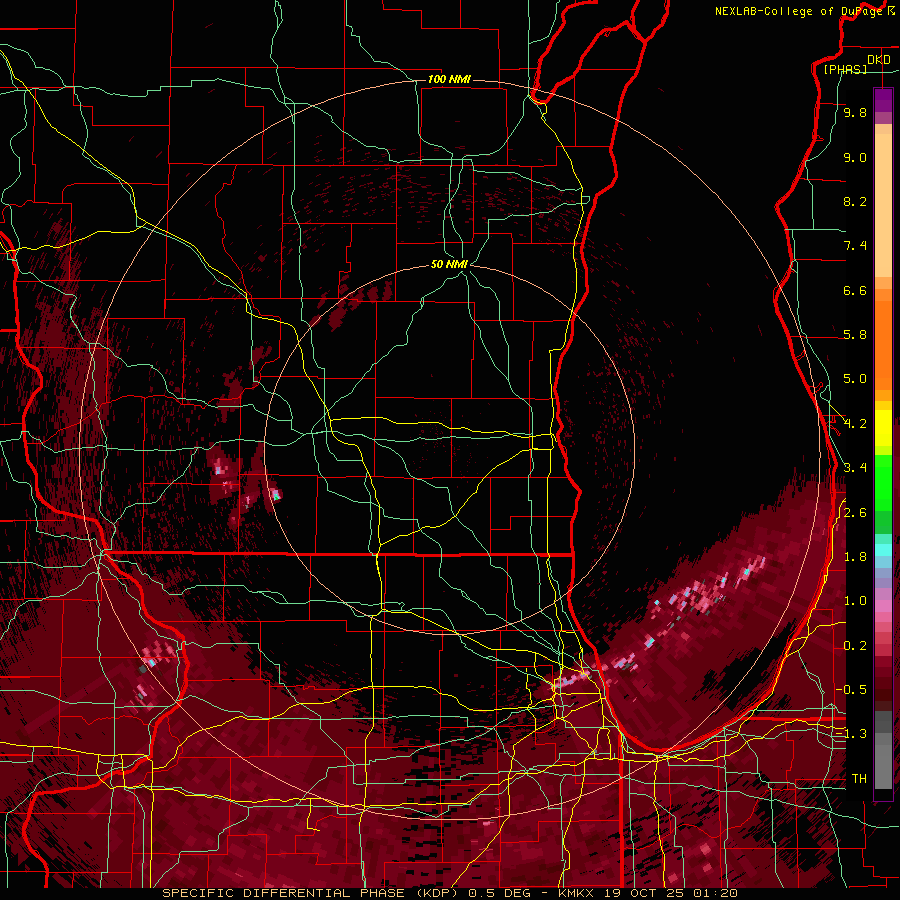Click the cyan segment of the color bar
Image resolution: width=900 pixels, height=900 pixels.
point(883,550)
